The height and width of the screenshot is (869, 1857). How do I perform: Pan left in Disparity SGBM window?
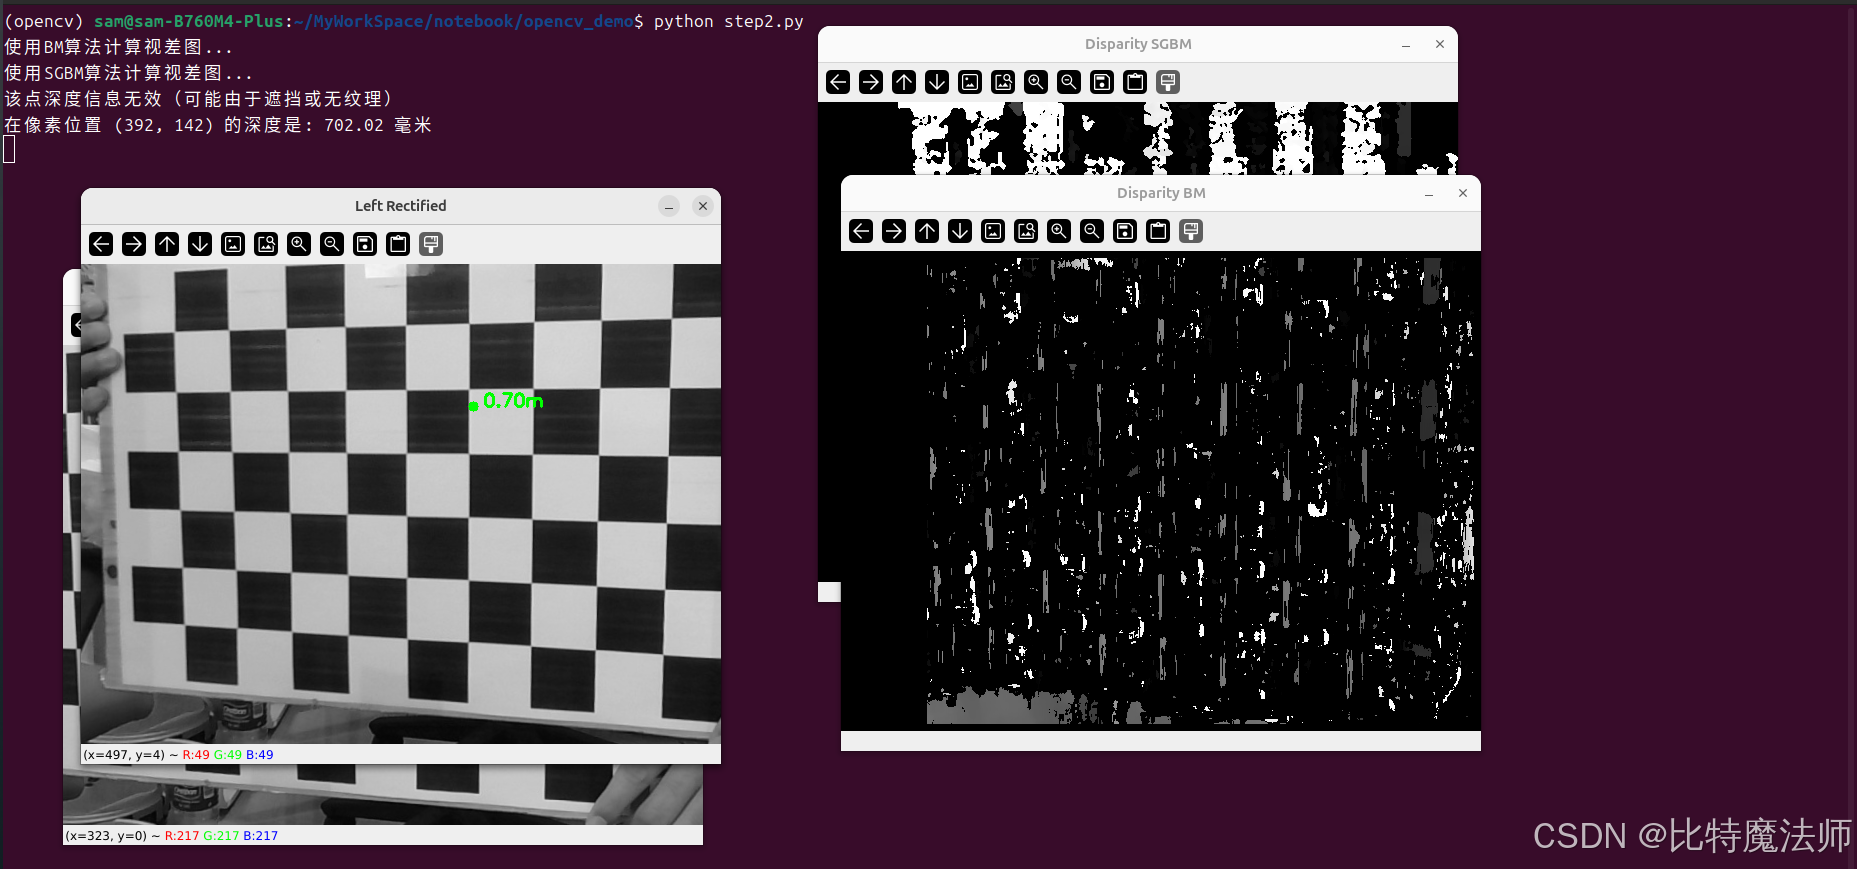(x=838, y=82)
